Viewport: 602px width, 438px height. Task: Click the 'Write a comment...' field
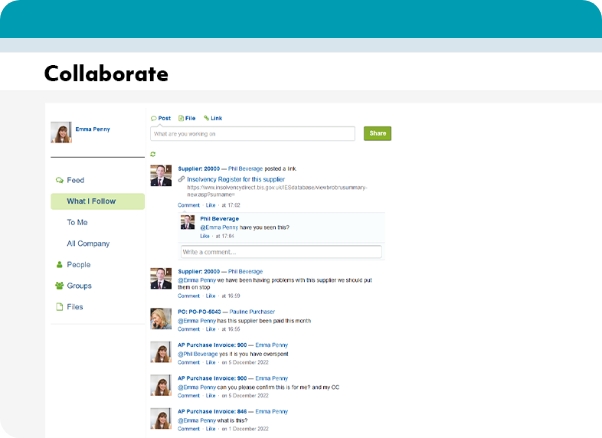pos(281,252)
